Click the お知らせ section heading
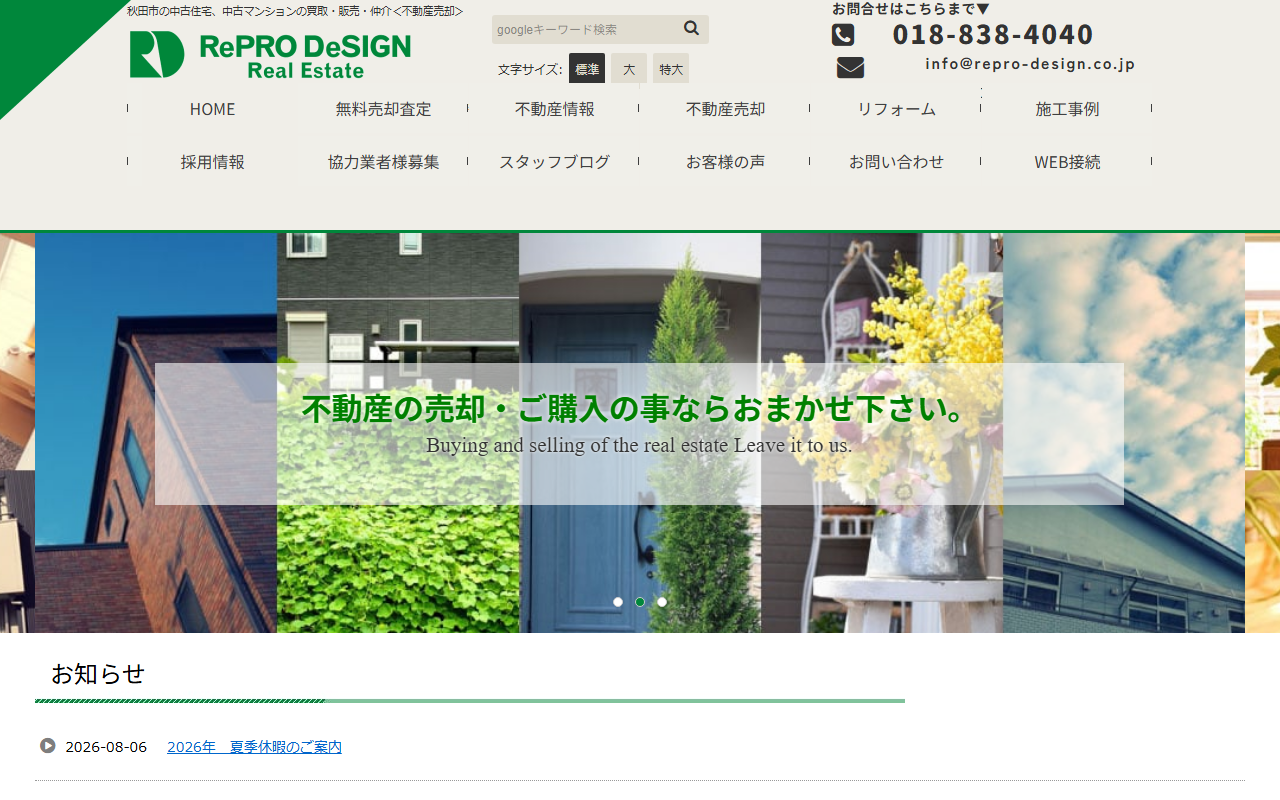 pyautogui.click(x=98, y=674)
